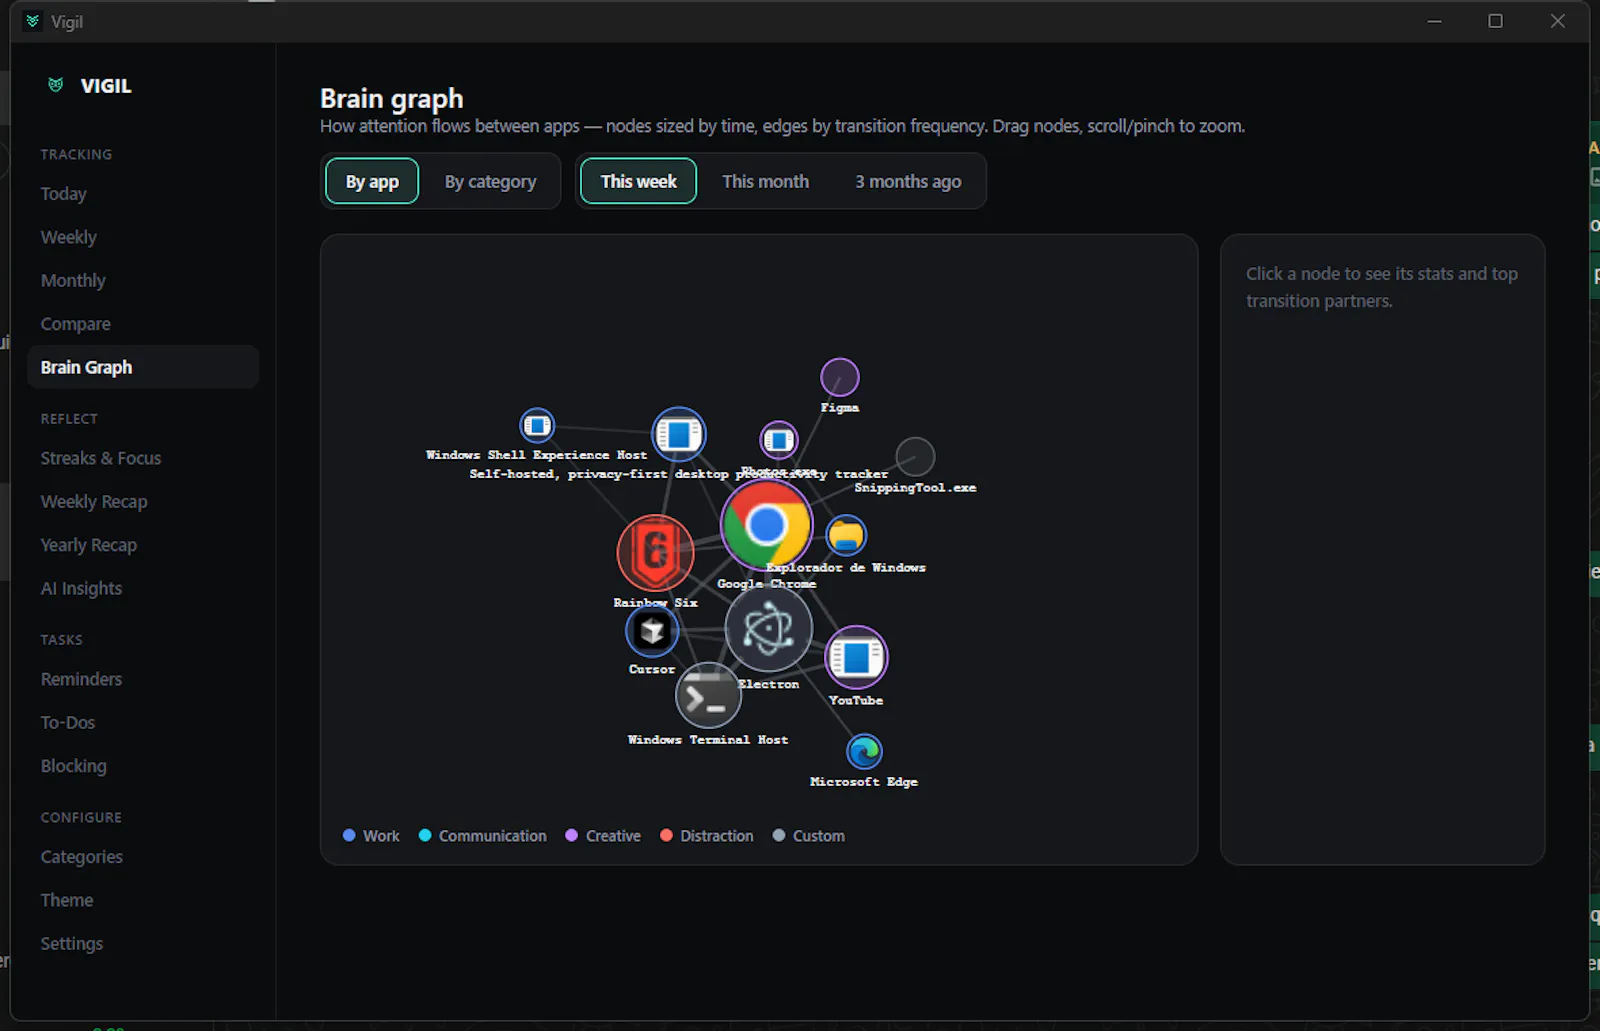The image size is (1600, 1031).
Task: Open AI Insights
Action: point(143,589)
